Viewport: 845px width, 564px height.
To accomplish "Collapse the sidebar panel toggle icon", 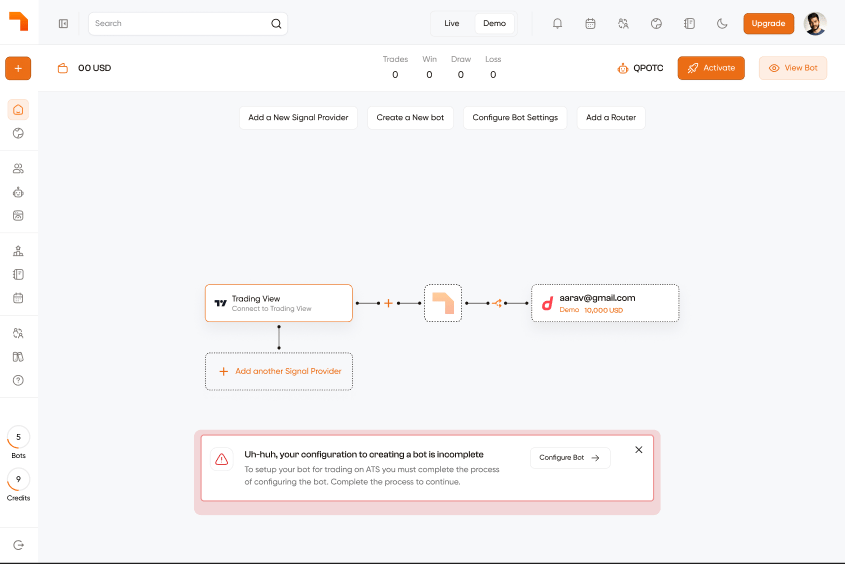I will (x=64, y=24).
